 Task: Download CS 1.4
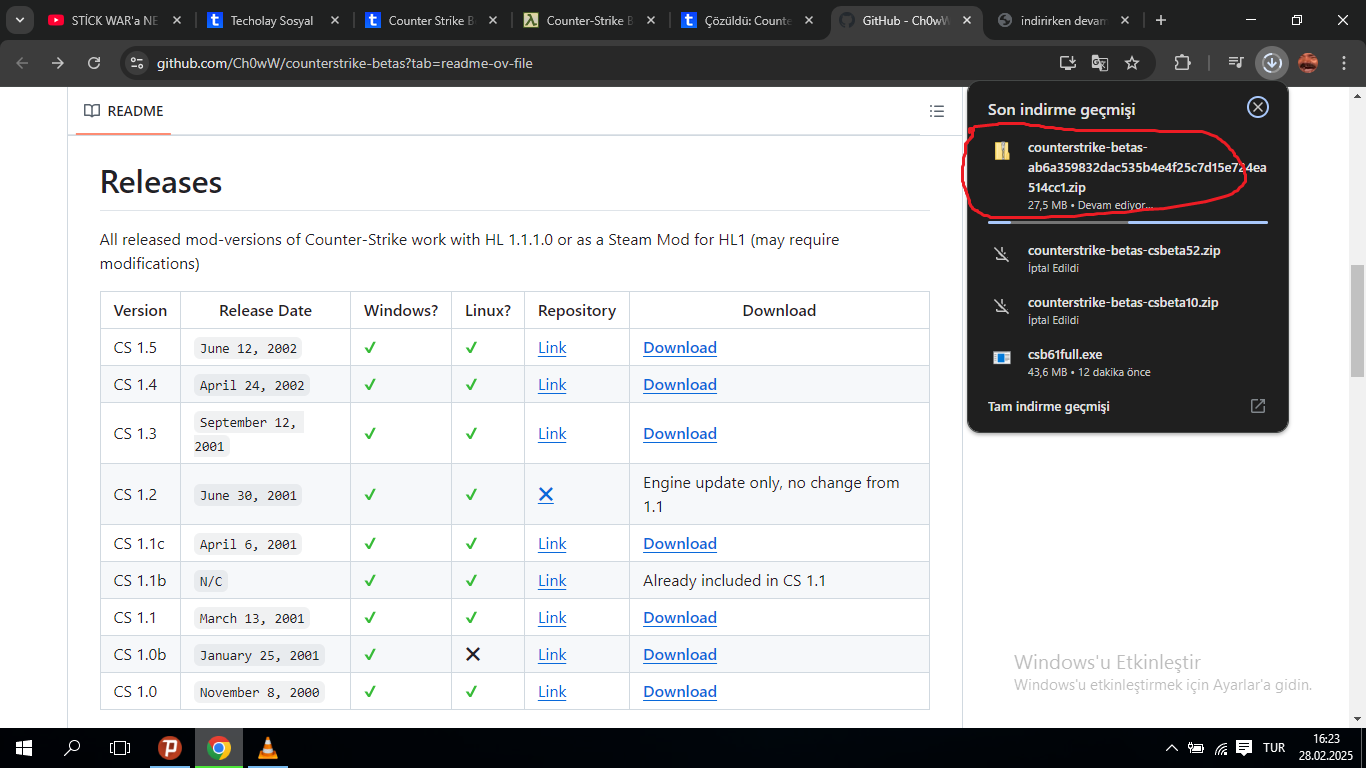(x=680, y=385)
